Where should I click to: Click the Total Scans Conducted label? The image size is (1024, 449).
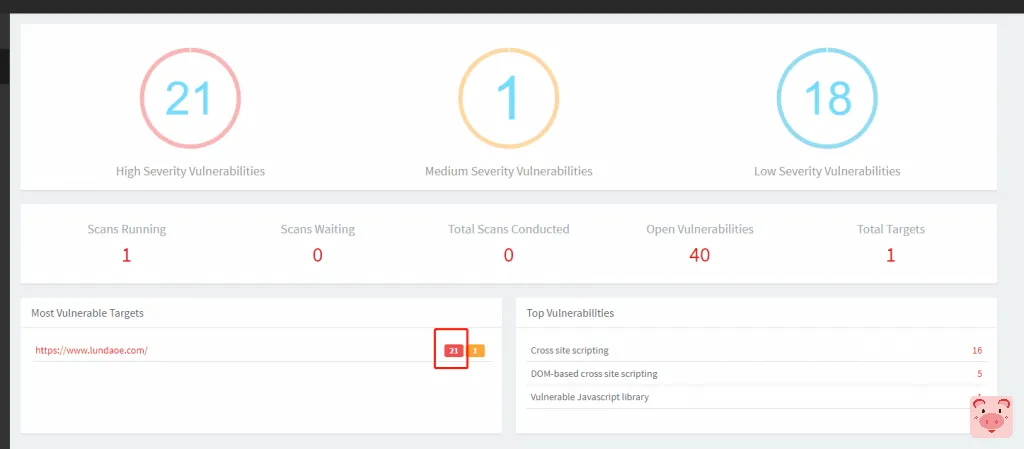click(x=509, y=229)
